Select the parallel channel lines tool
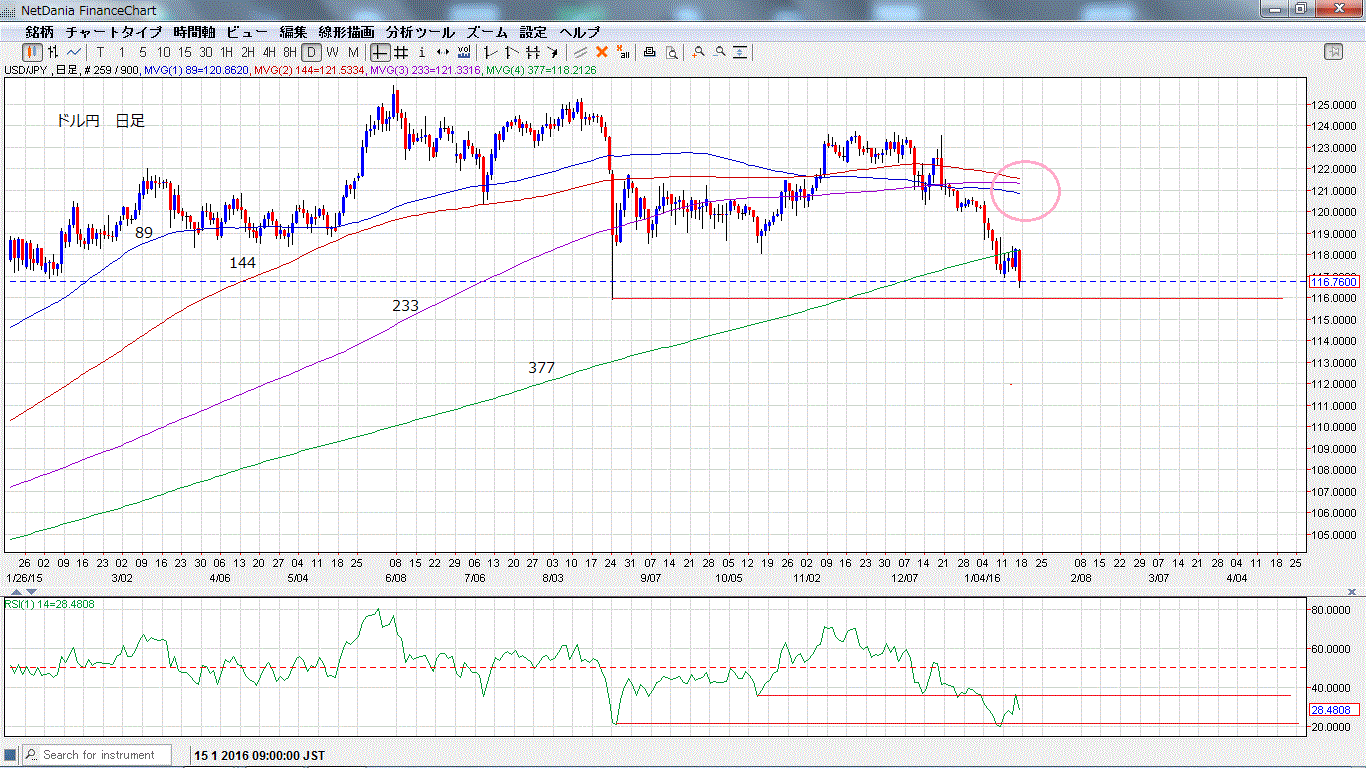1366x768 pixels. tap(532, 52)
